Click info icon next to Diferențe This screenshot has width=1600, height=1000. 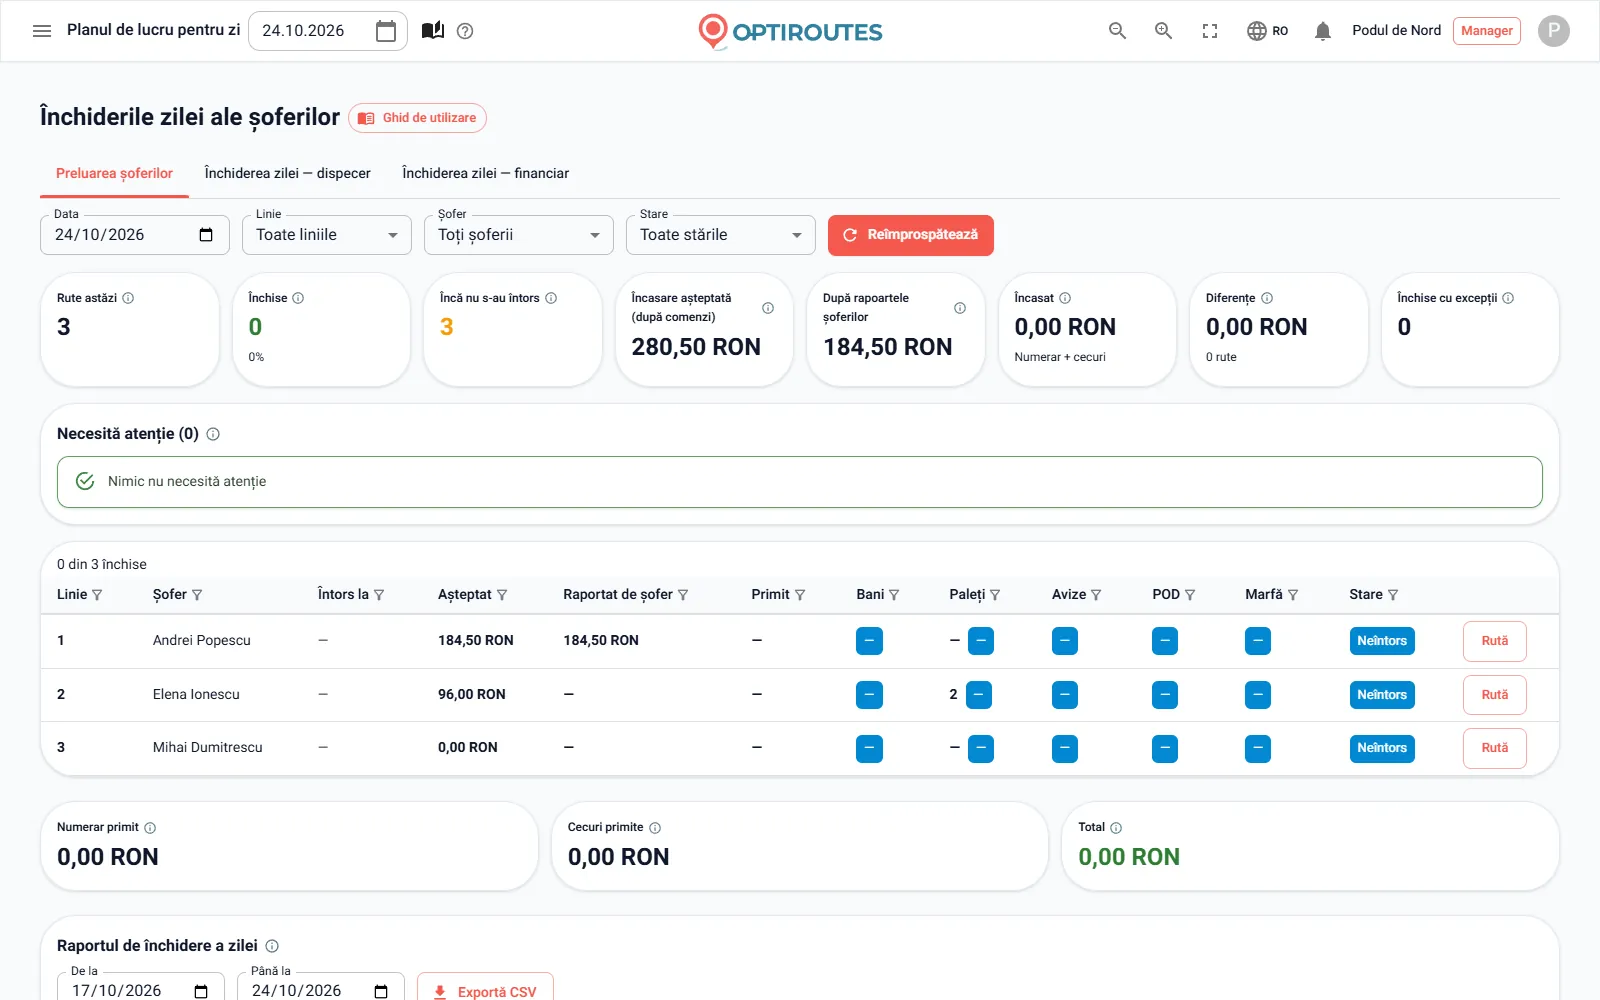coord(1267,298)
